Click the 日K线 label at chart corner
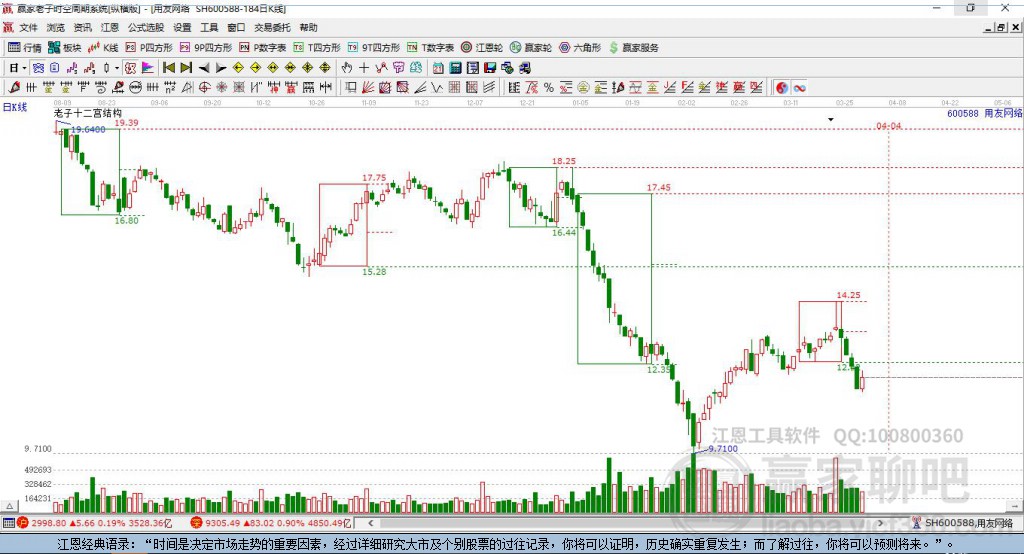 [15, 107]
